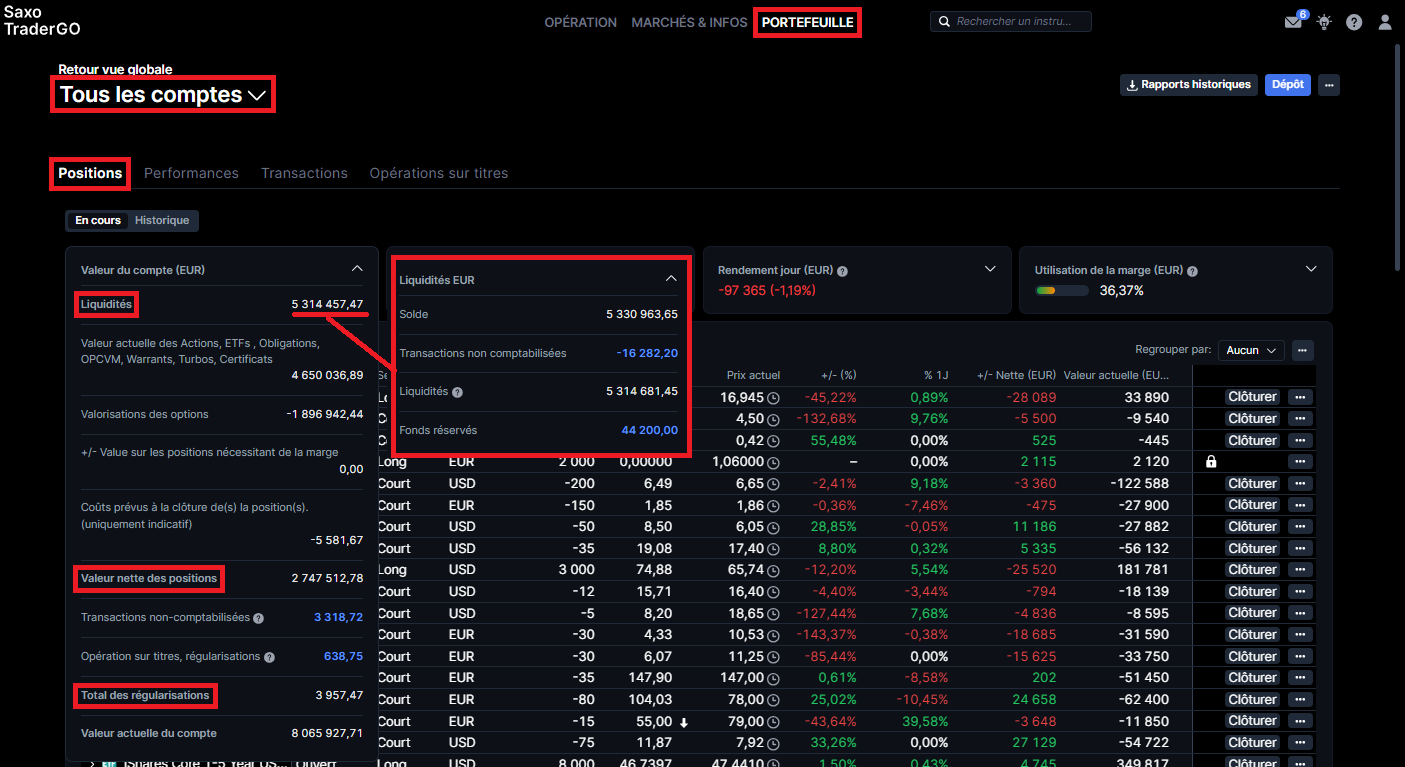This screenshot has height=767, width=1405.
Task: Go to the MARCHÉS & INFOS menu
Action: coord(689,22)
